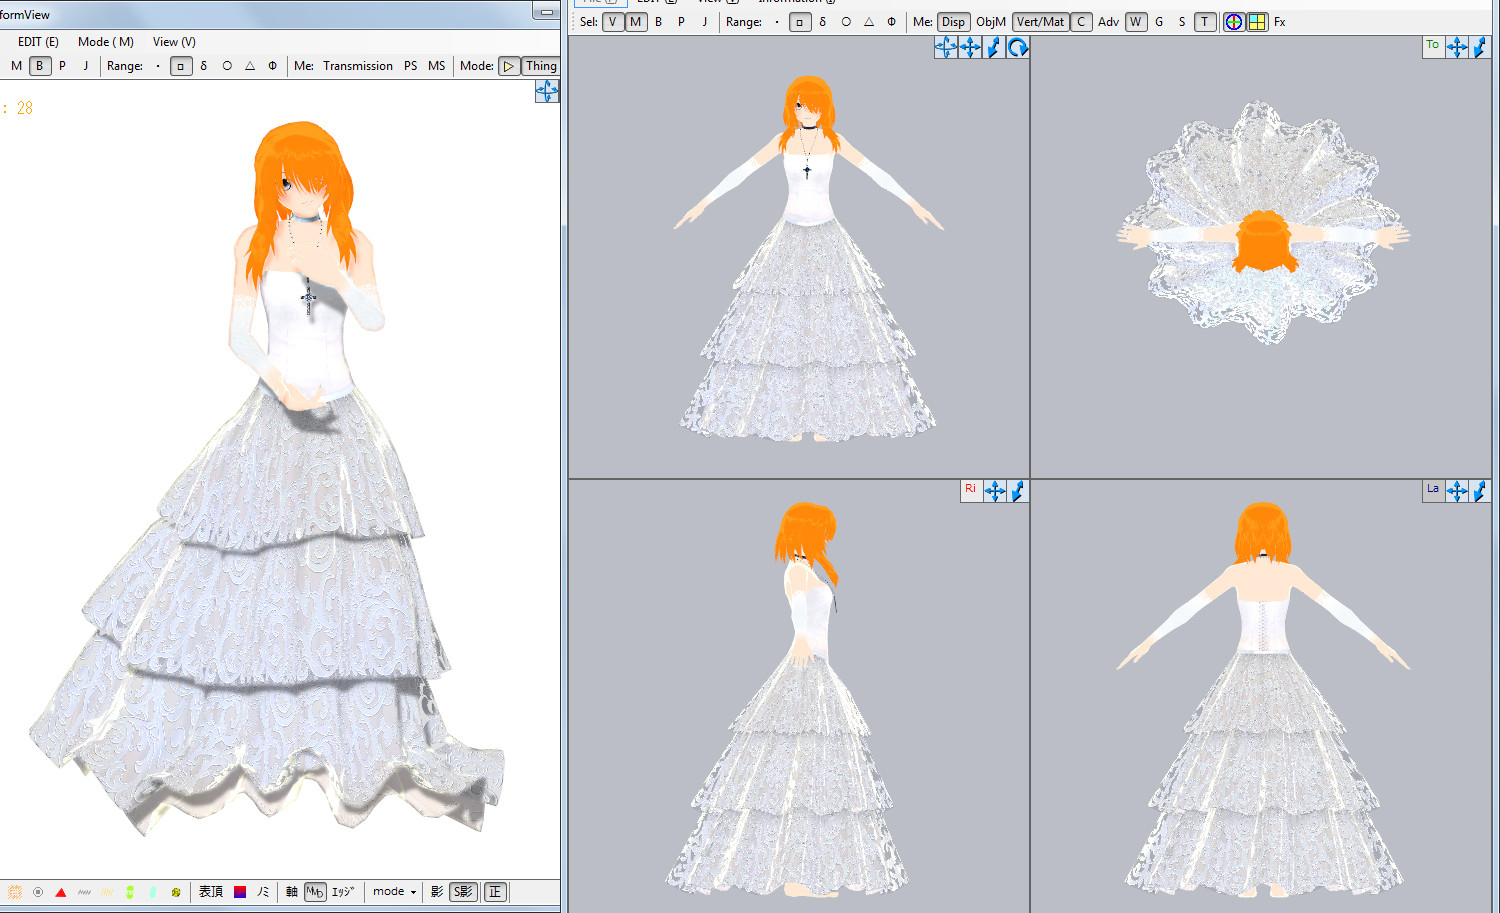Click the gray hatch lines icon
The height and width of the screenshot is (913, 1500).
[x=84, y=892]
